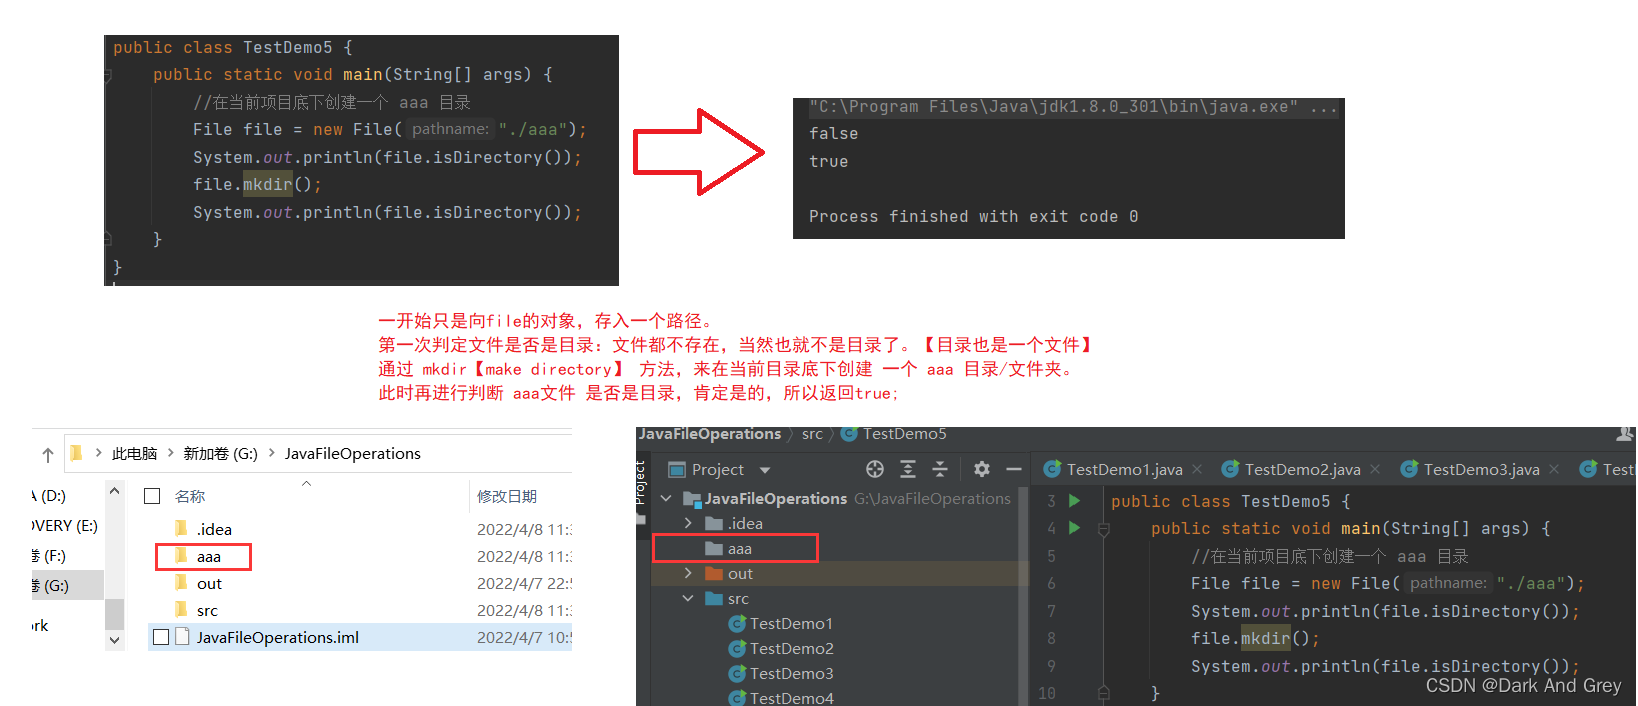
Task: Hide the Project panel with minus icon
Action: tap(1013, 469)
